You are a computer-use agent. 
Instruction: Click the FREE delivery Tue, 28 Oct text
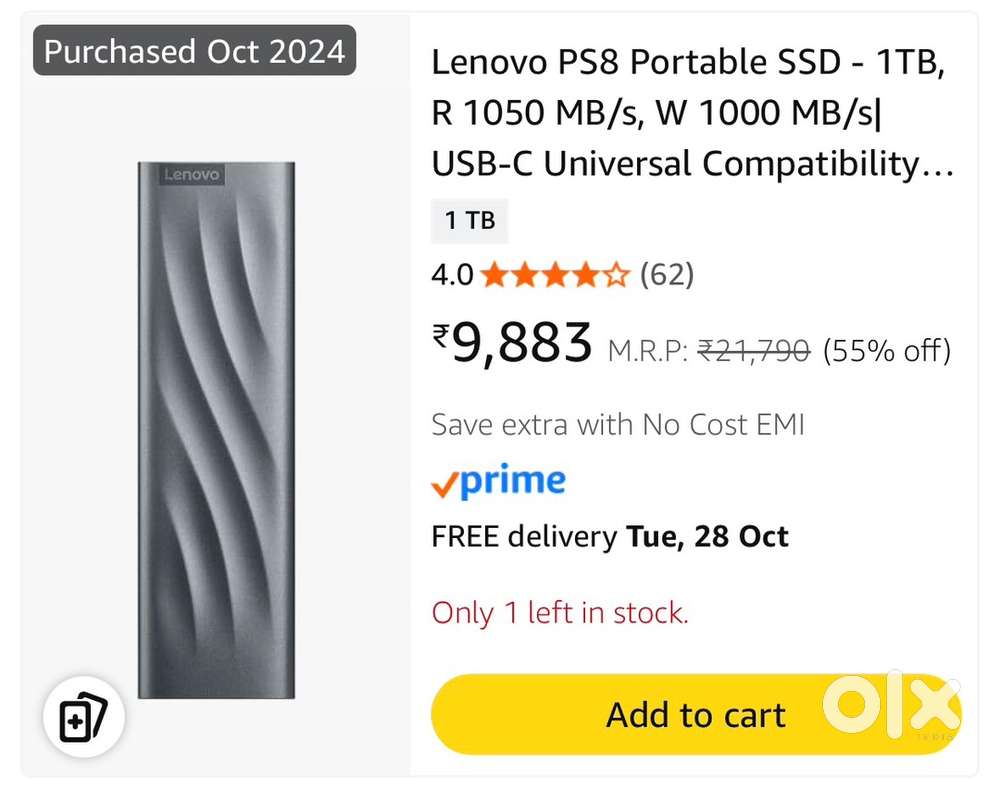(x=609, y=536)
